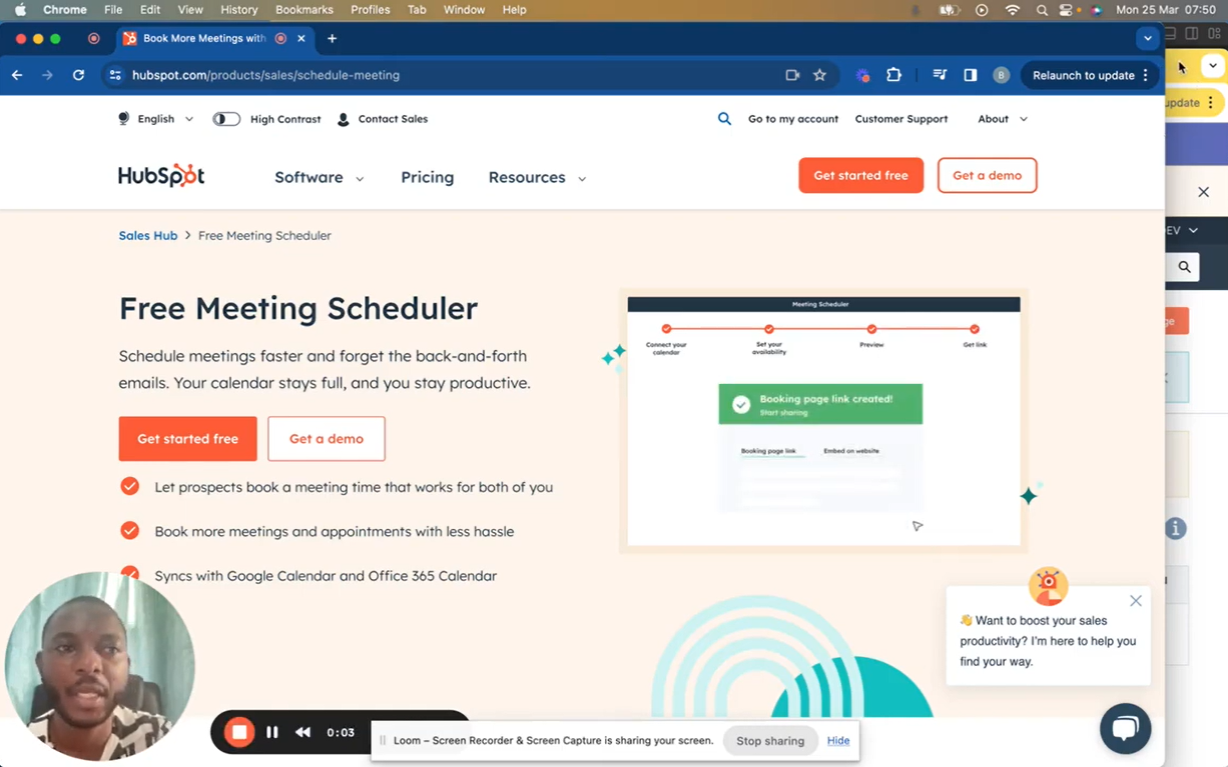The height and width of the screenshot is (767, 1228).
Task: Click the info icon in background window
Action: click(x=1176, y=528)
